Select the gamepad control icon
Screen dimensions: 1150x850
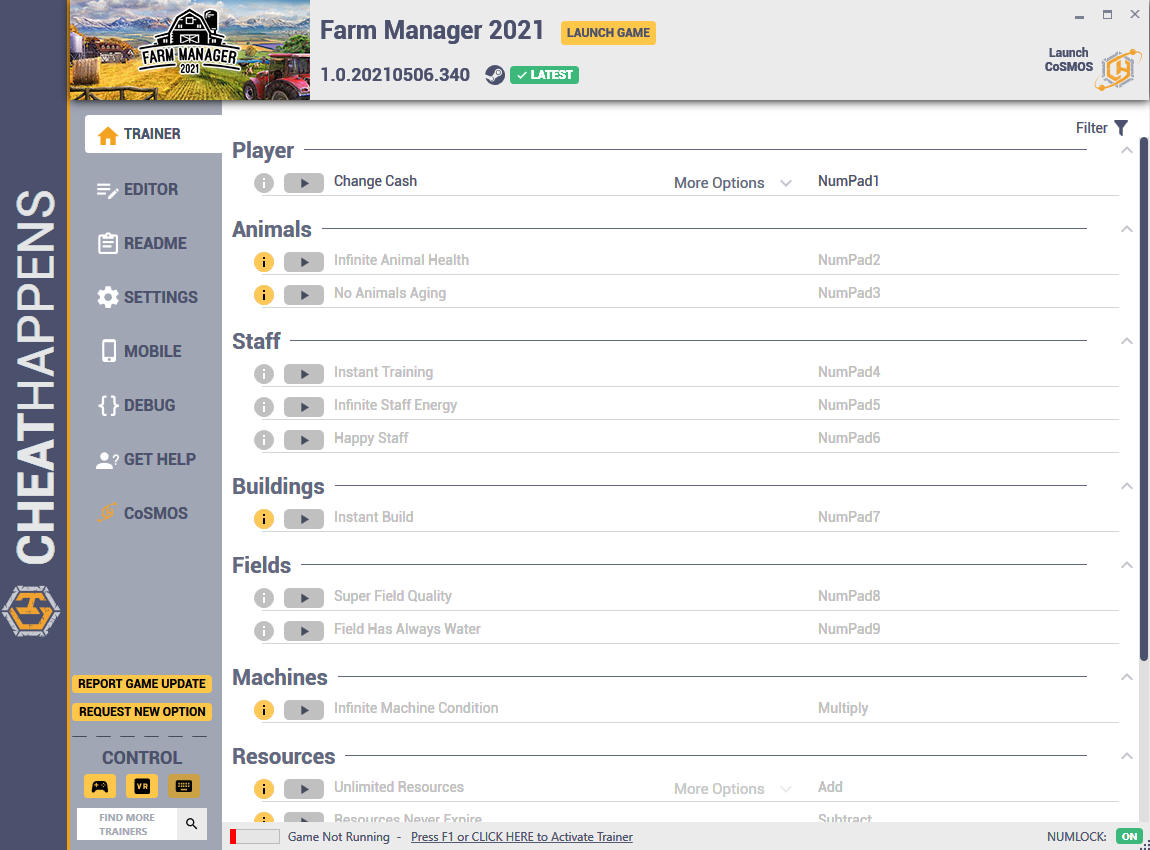100,786
